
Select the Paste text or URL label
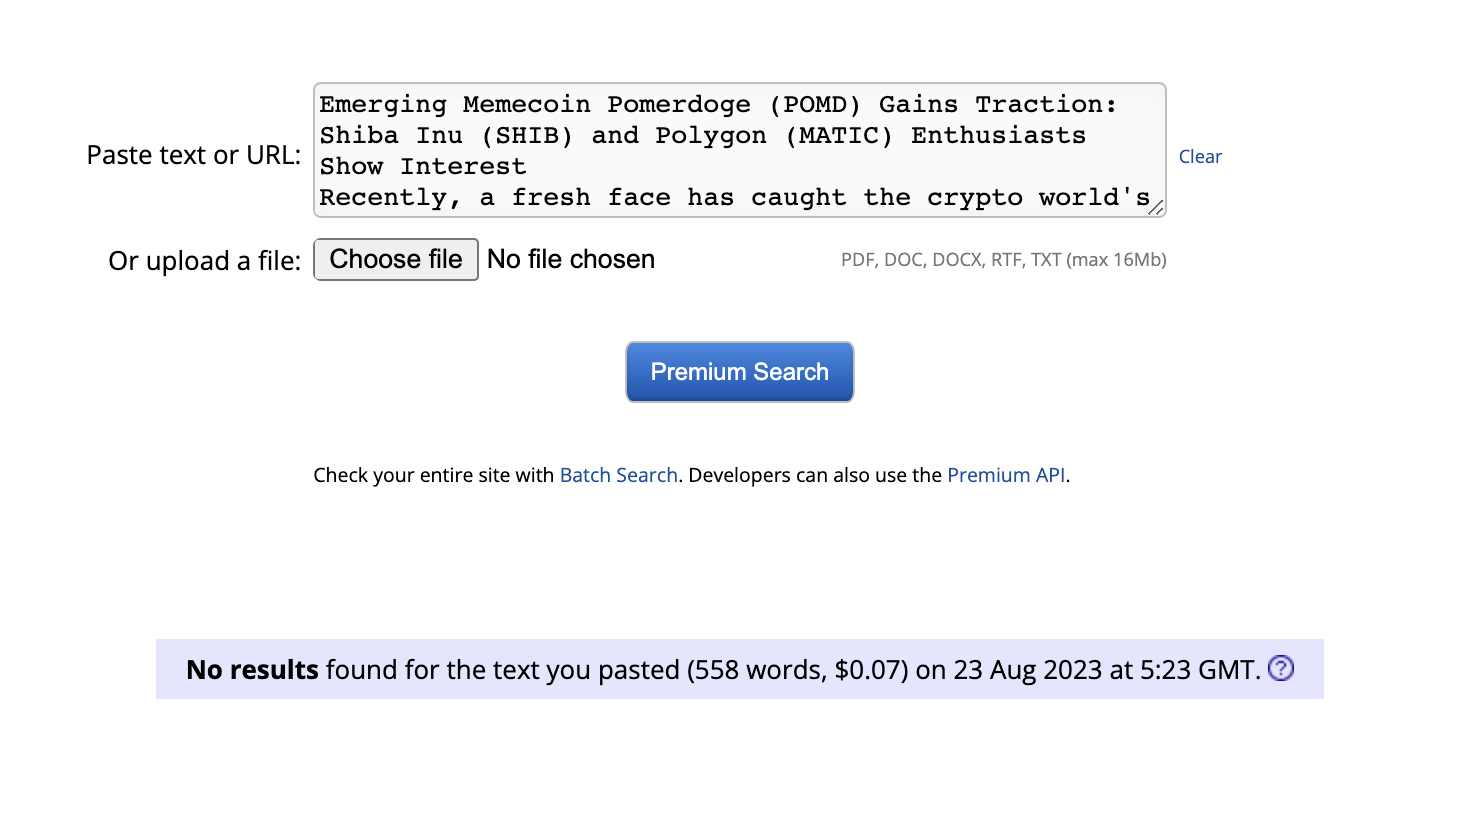click(194, 155)
